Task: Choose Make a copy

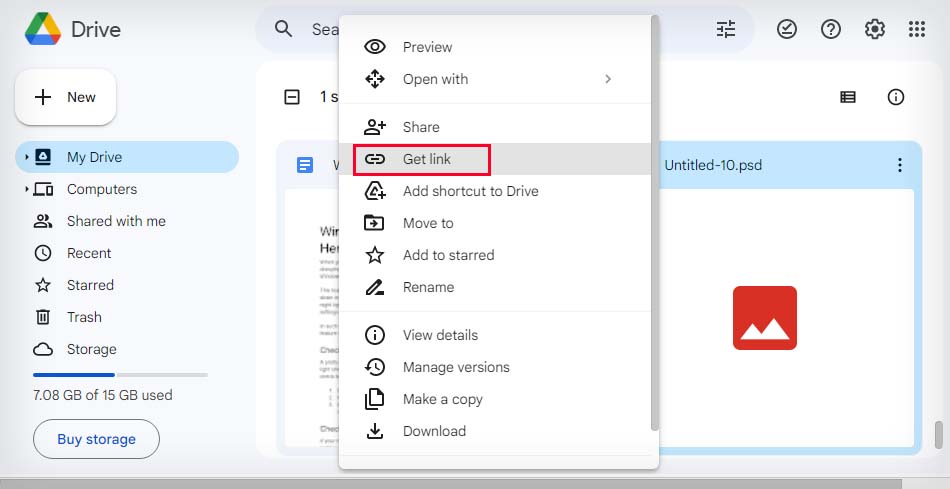Action: pyautogui.click(x=495, y=399)
